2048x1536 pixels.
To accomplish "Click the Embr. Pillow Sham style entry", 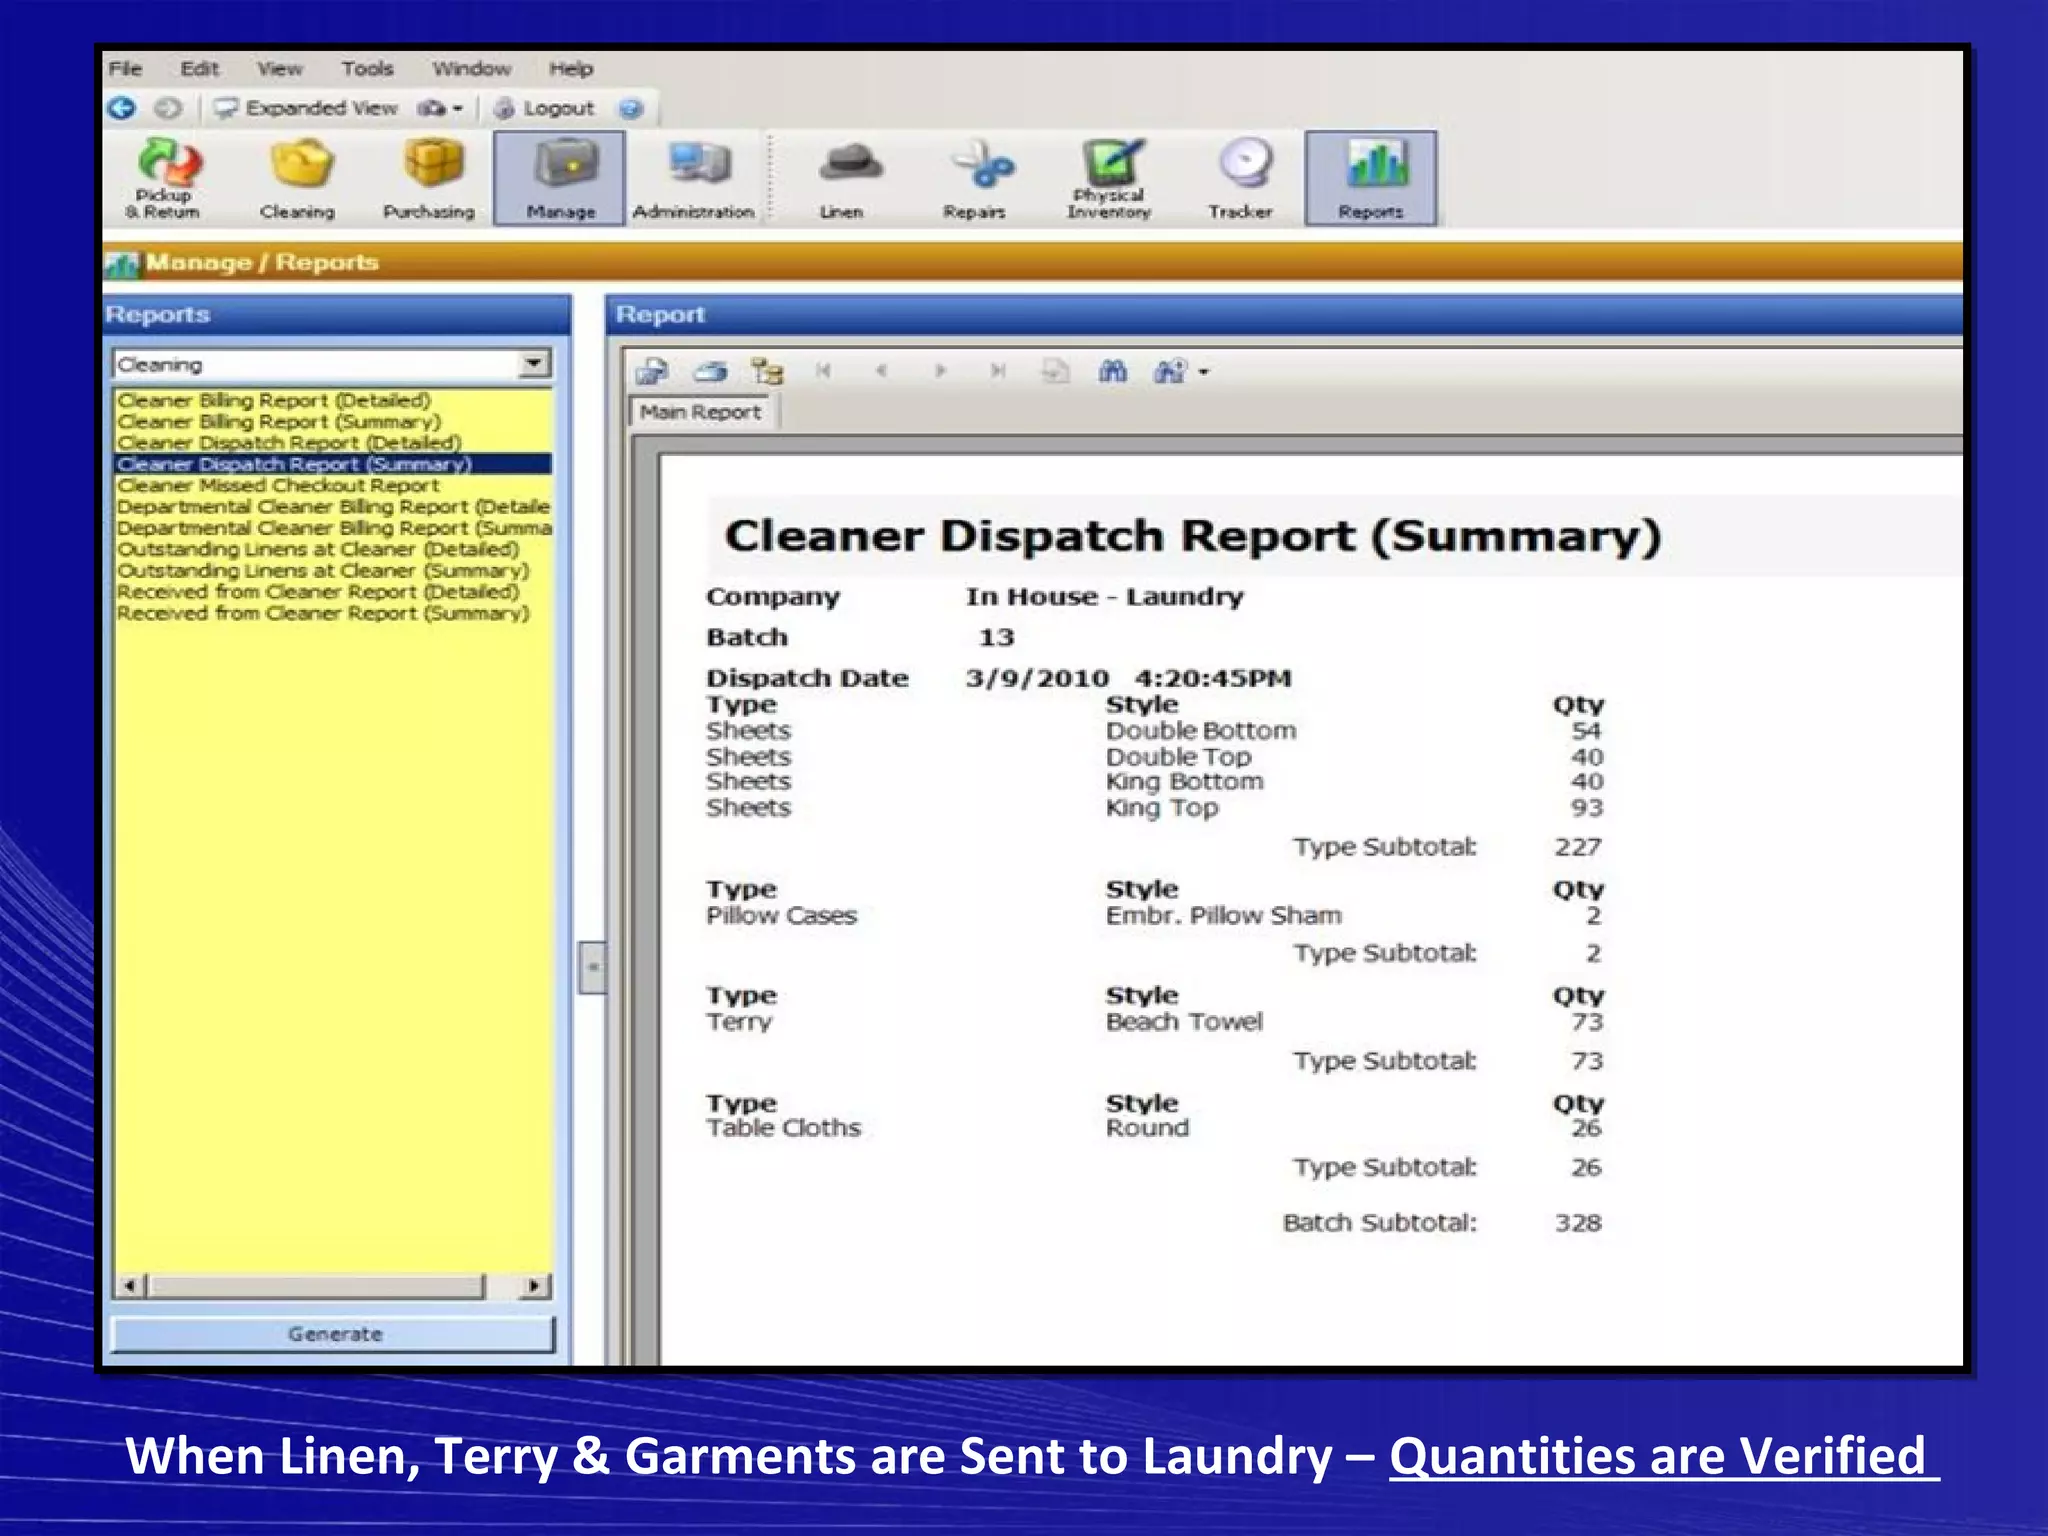I will [x=1224, y=916].
